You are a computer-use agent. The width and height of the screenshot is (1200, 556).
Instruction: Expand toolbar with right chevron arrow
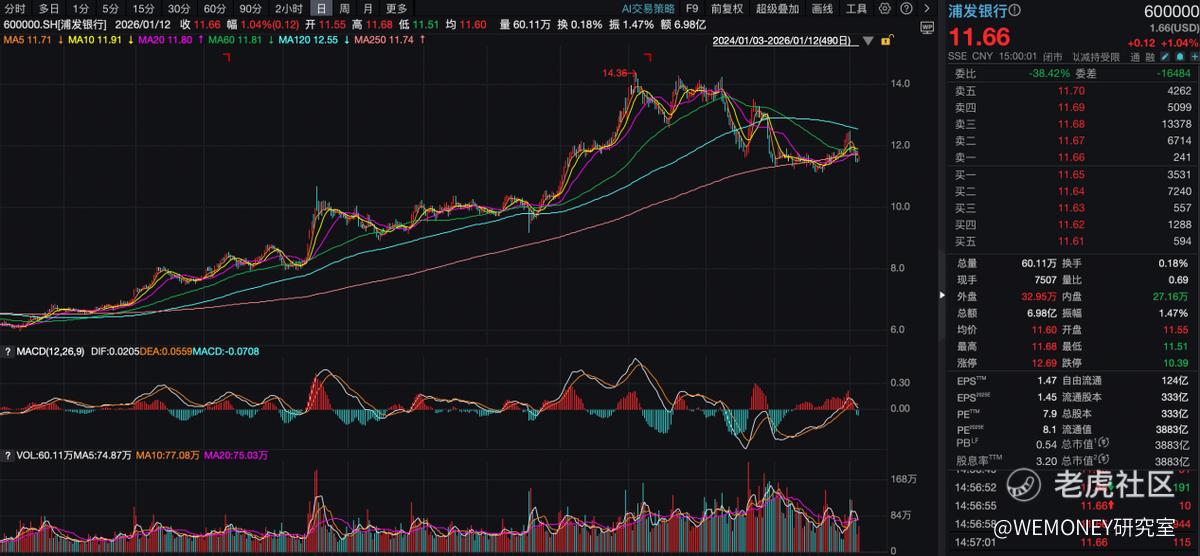point(927,8)
